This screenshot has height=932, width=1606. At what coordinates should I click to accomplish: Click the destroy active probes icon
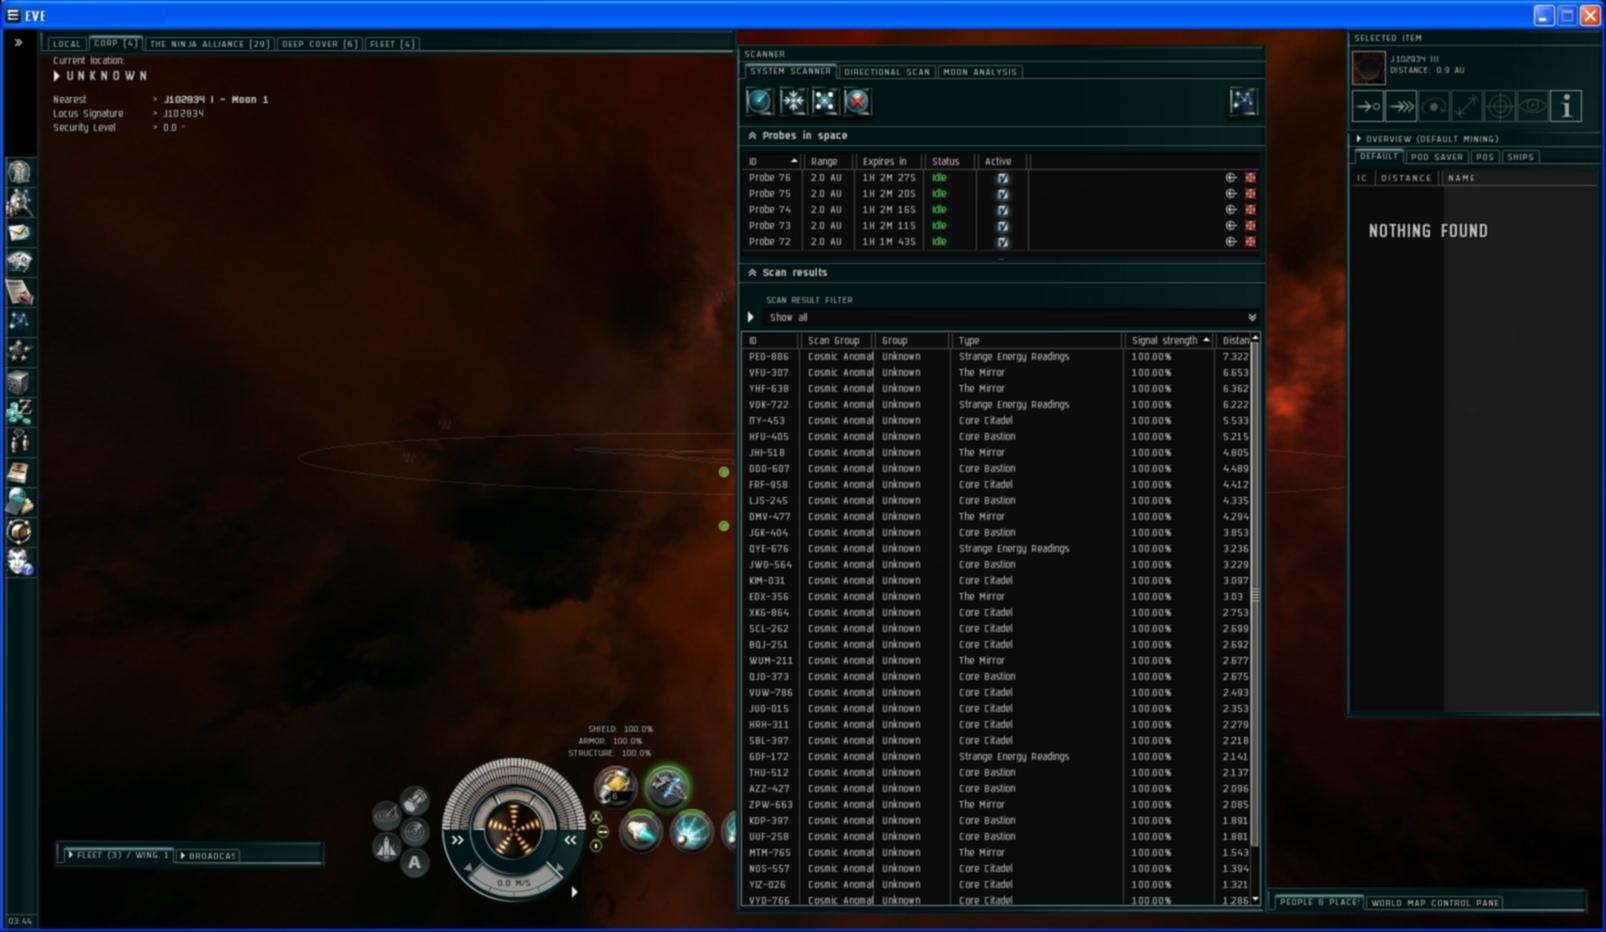pos(857,101)
